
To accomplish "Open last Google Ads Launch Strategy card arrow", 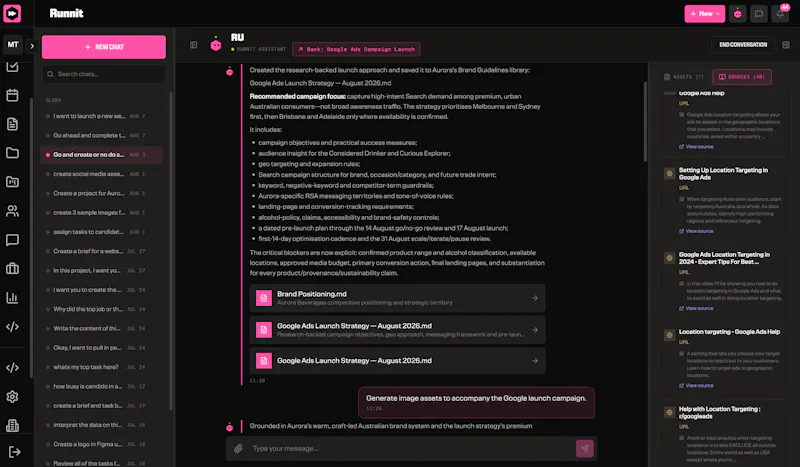I will click(535, 361).
